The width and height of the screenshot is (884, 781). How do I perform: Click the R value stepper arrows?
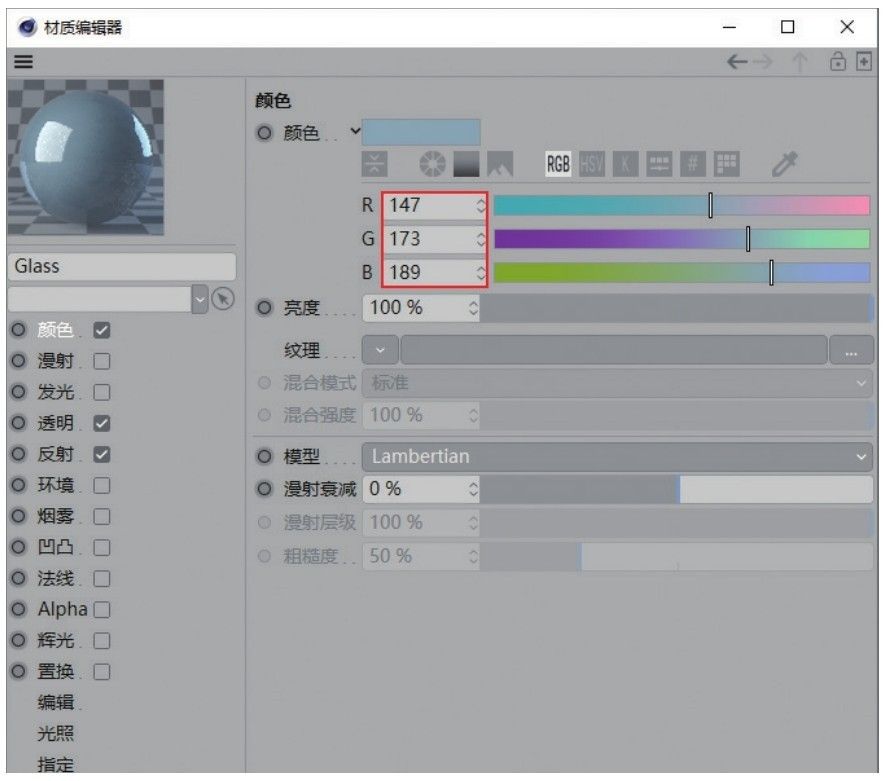pos(480,205)
